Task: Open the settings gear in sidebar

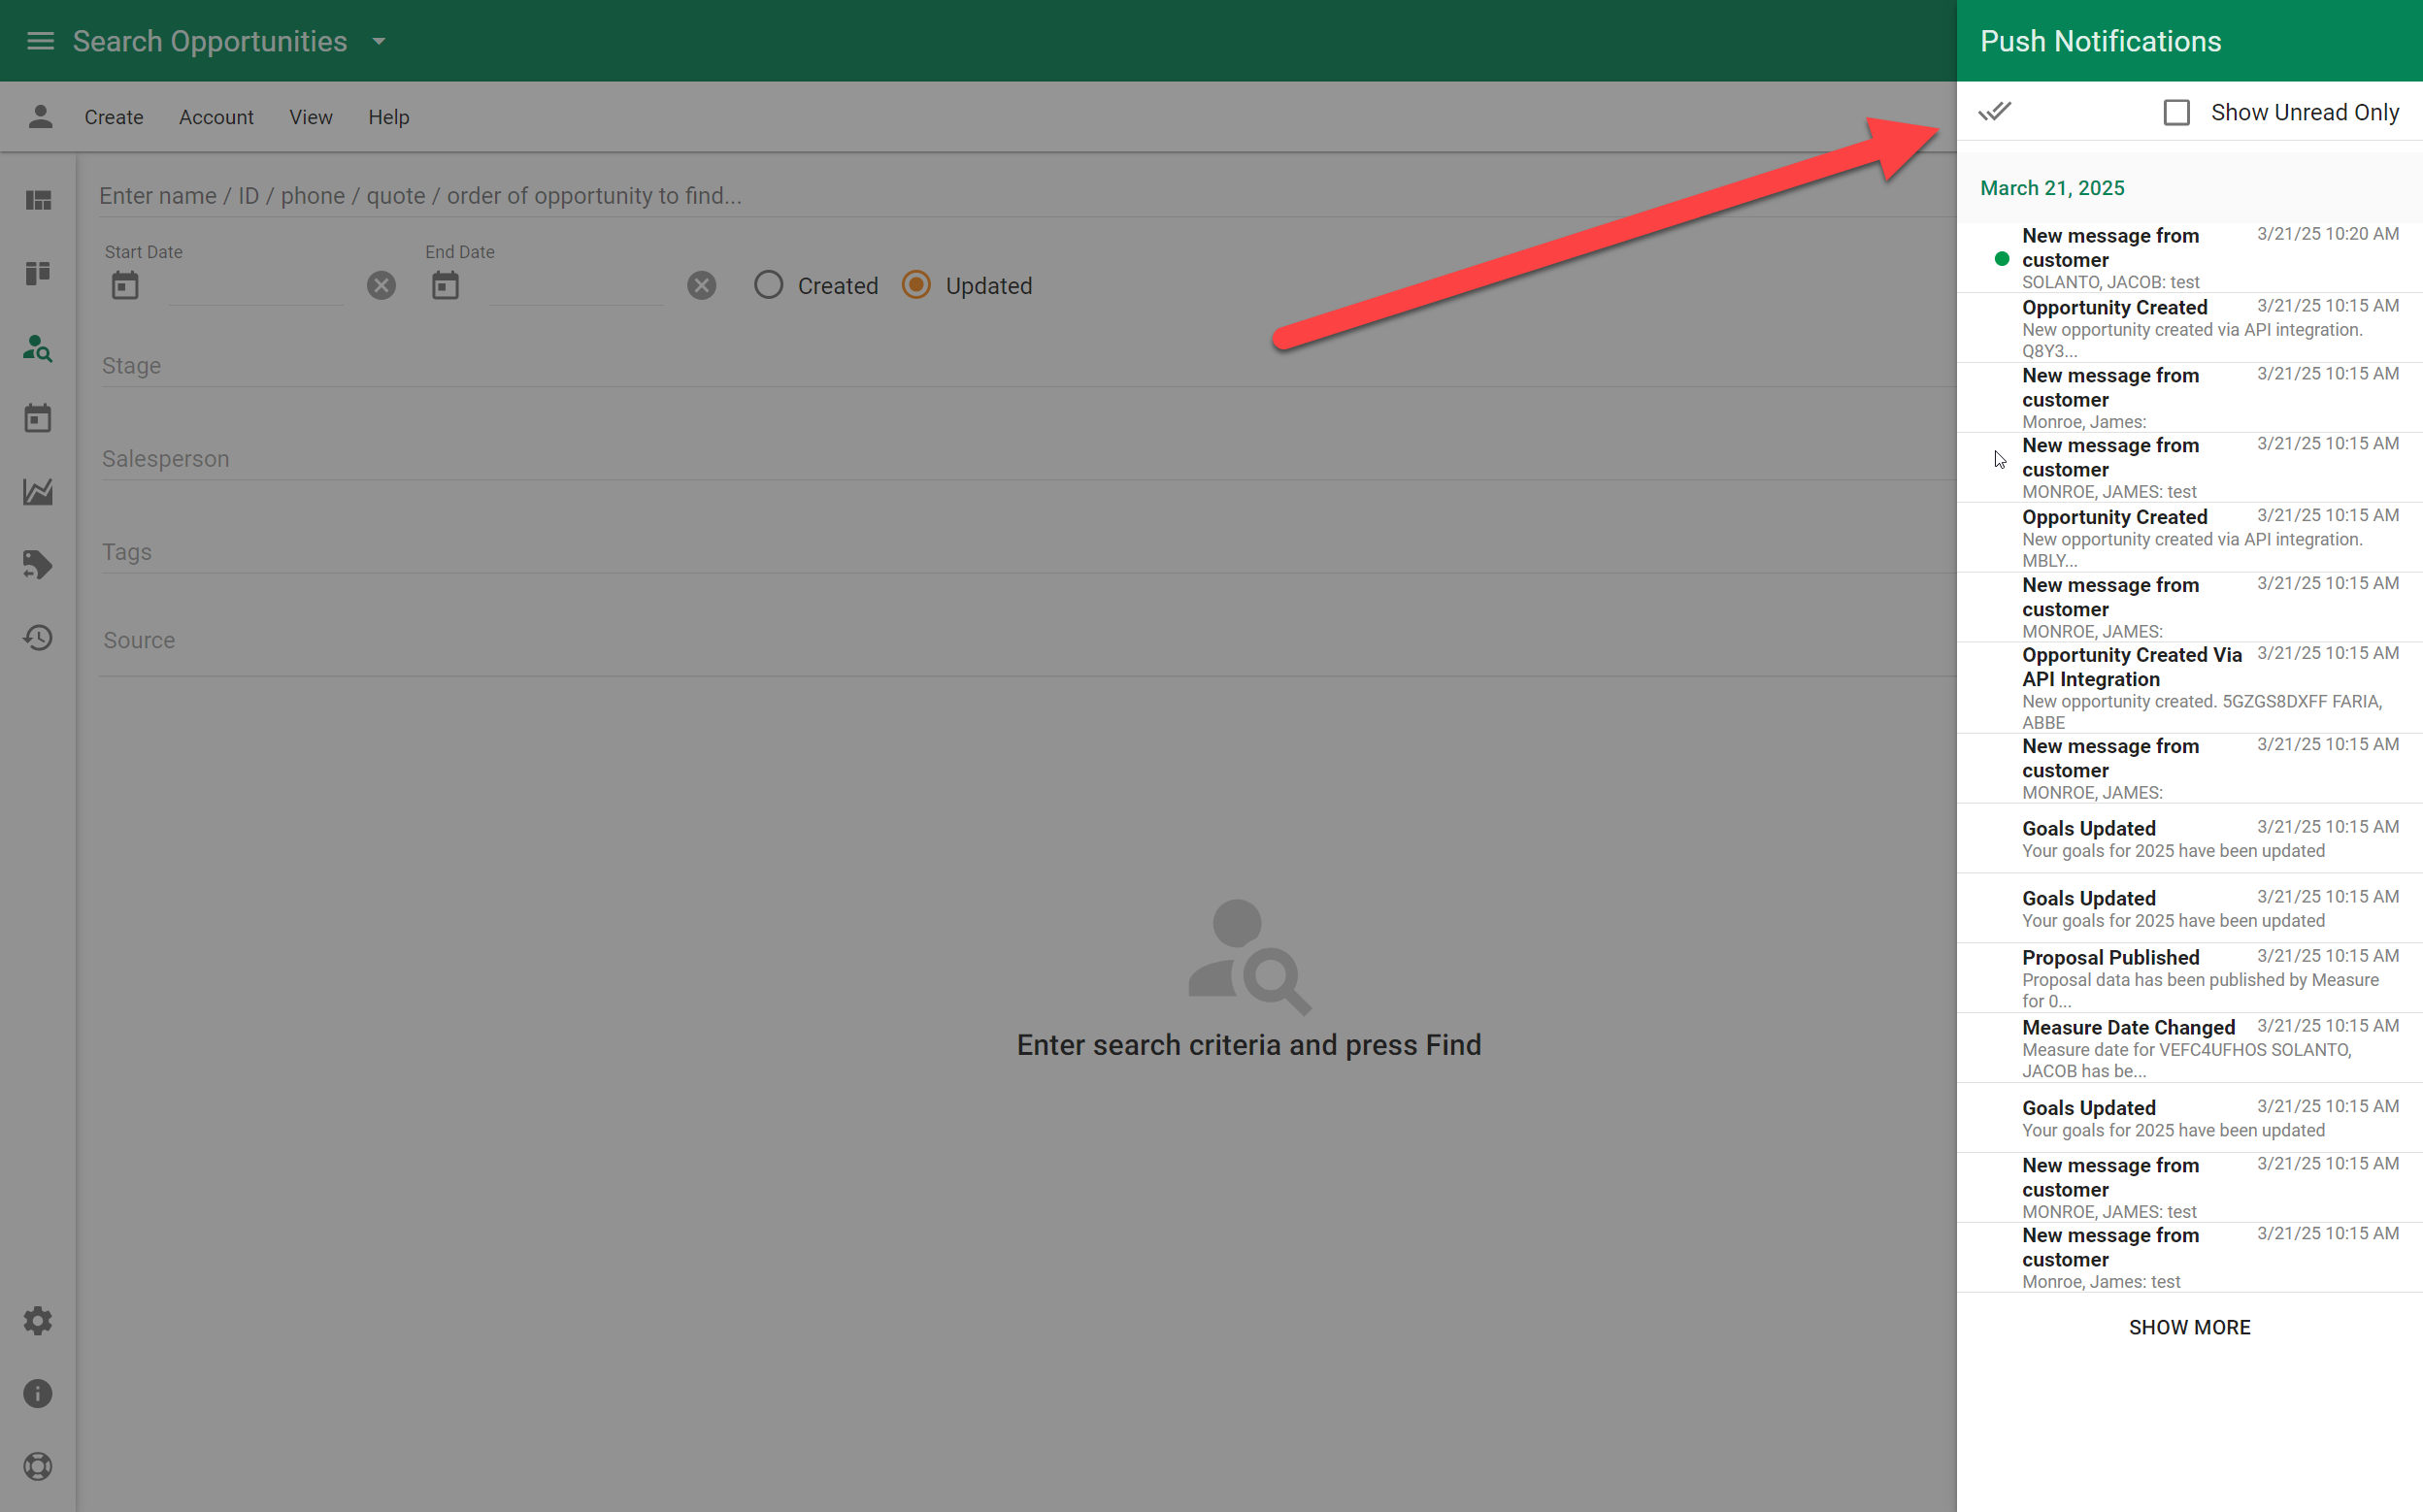Action: click(x=38, y=1321)
